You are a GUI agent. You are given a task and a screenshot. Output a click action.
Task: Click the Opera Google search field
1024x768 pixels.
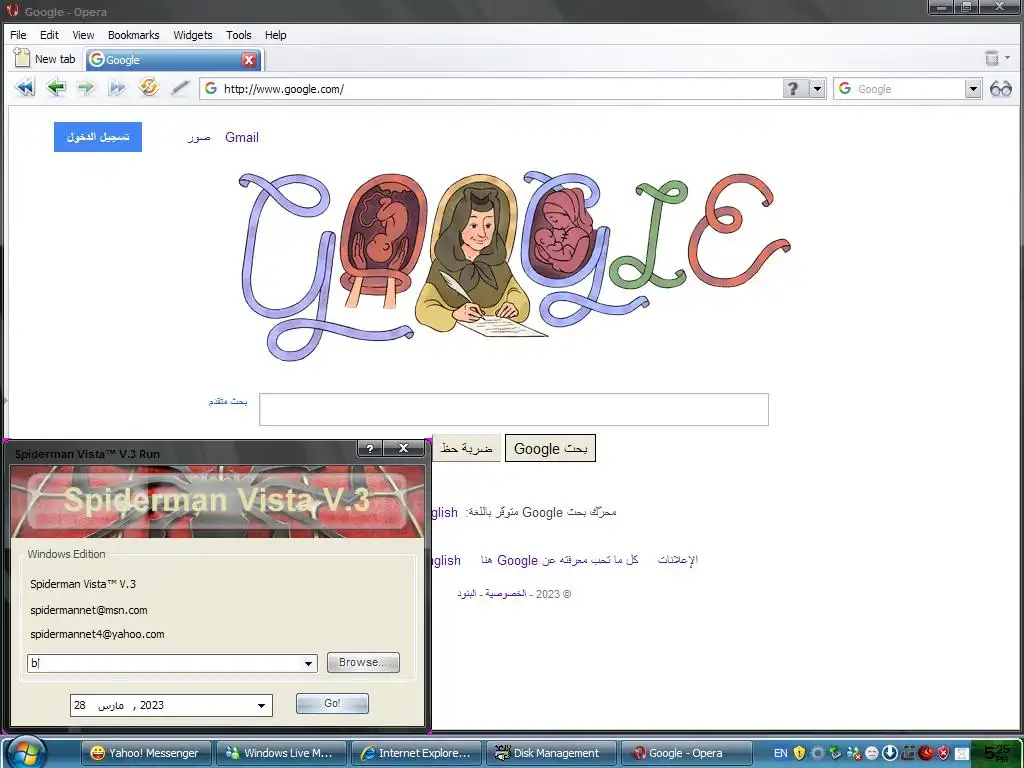coord(909,89)
